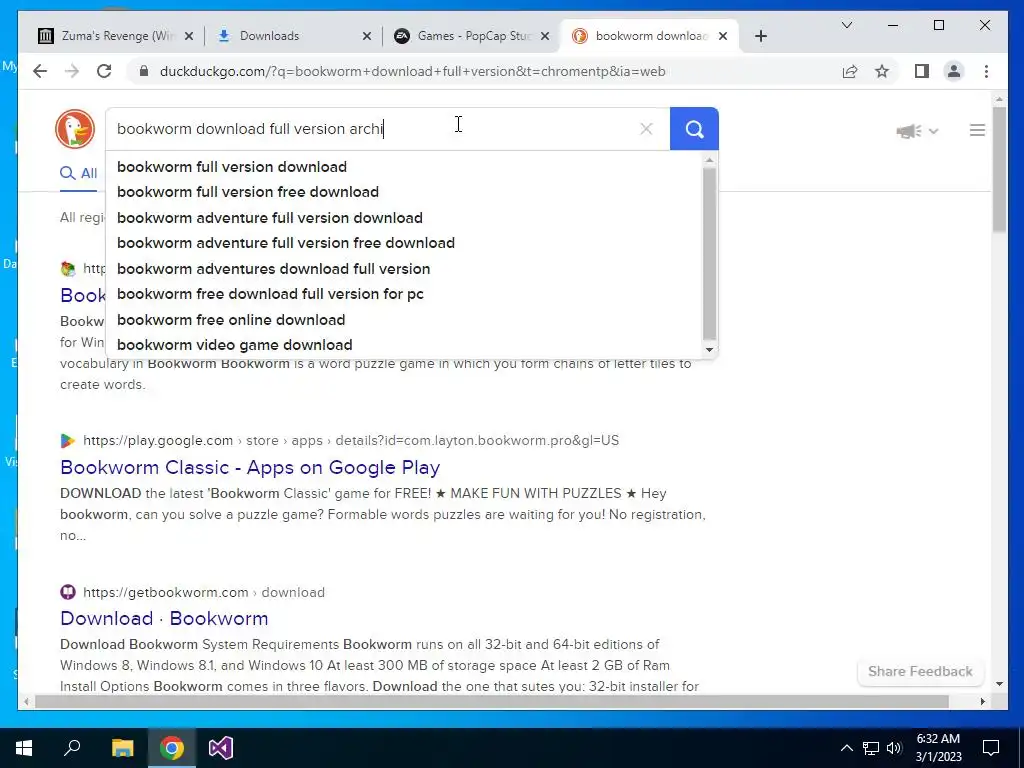
Task: Click the getbookworm.com favicon
Action: 68,592
